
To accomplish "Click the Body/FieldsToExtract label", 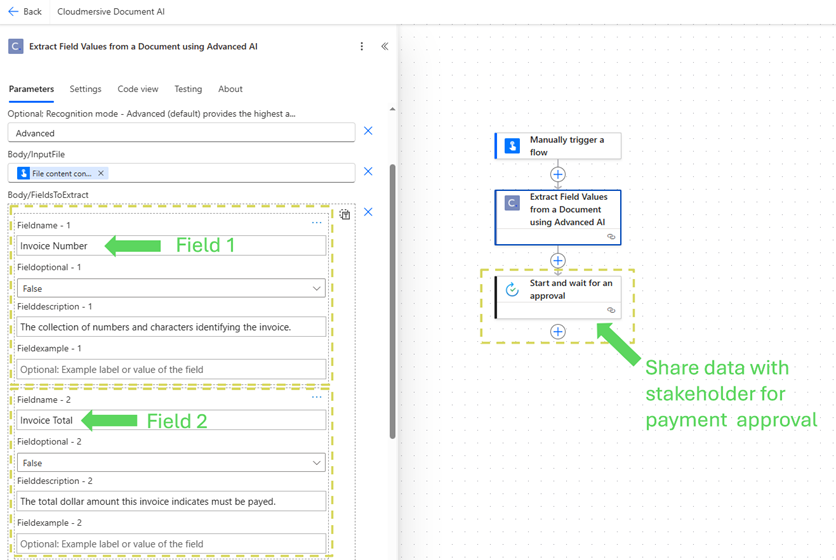I will click(x=48, y=195).
